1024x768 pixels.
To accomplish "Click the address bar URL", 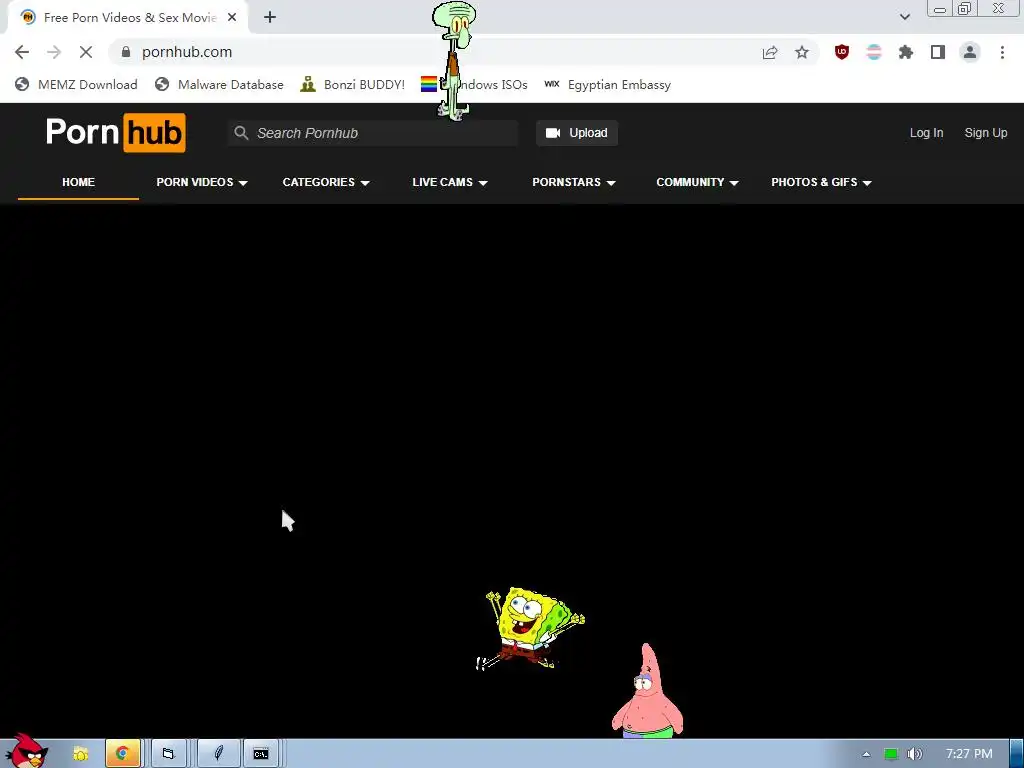I will pyautogui.click(x=187, y=52).
